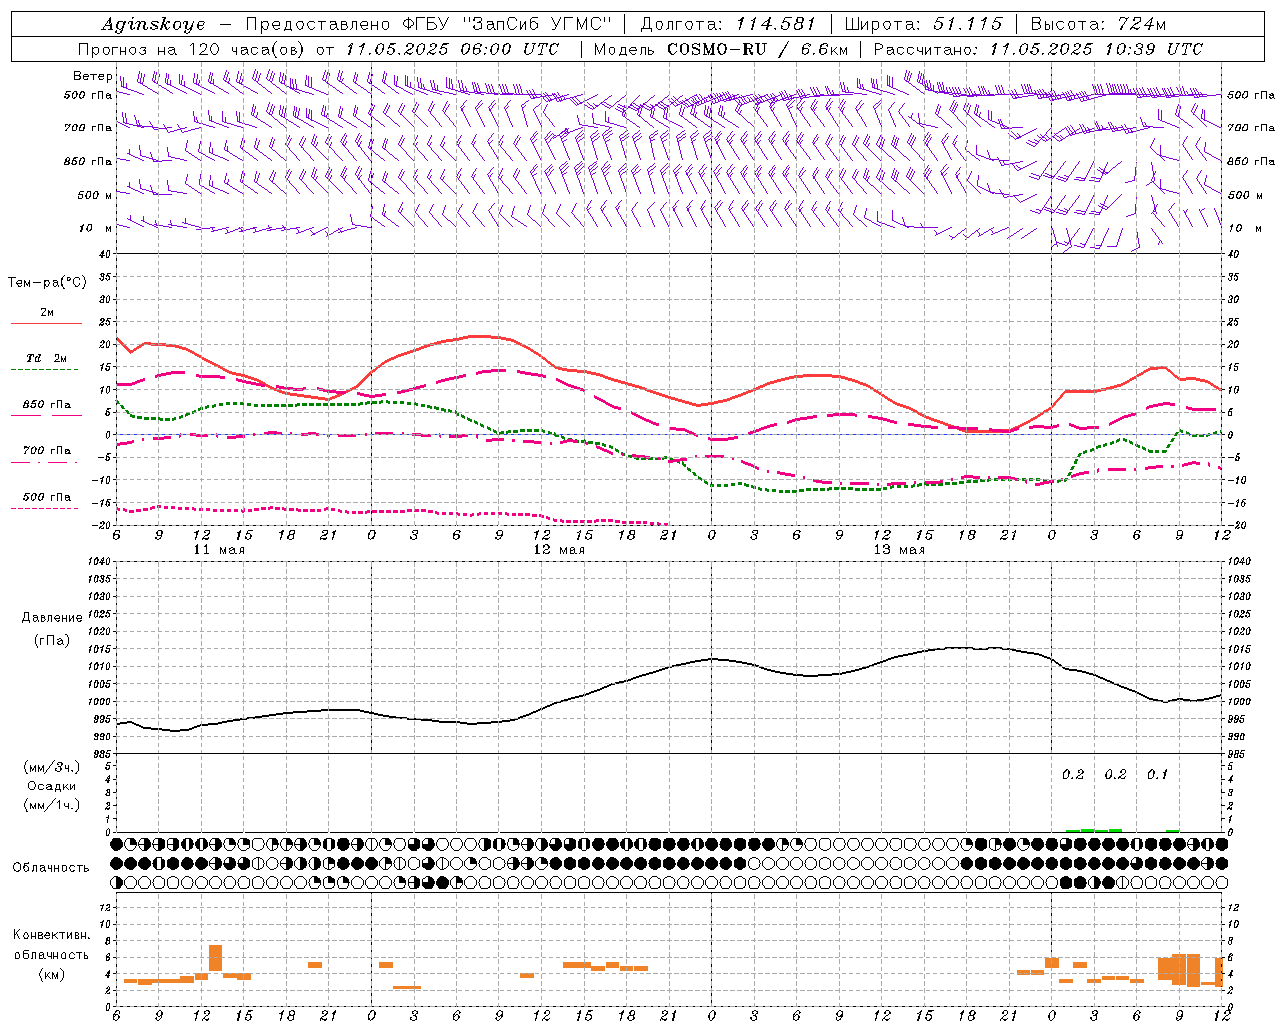The height and width of the screenshot is (1024, 1280).
Task: Click the Td 2м dew point legend label
Action: click(x=47, y=358)
